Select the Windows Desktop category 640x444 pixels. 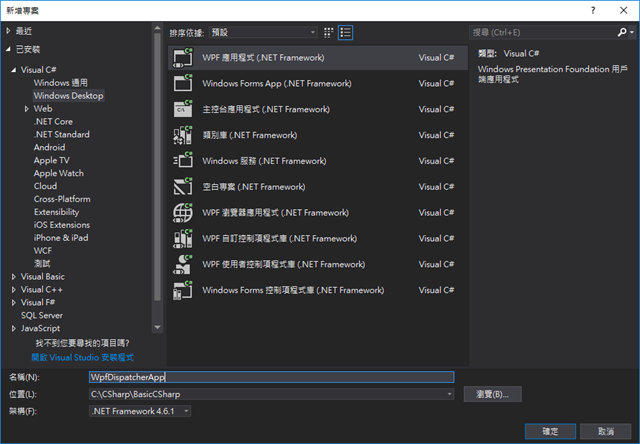coord(68,95)
